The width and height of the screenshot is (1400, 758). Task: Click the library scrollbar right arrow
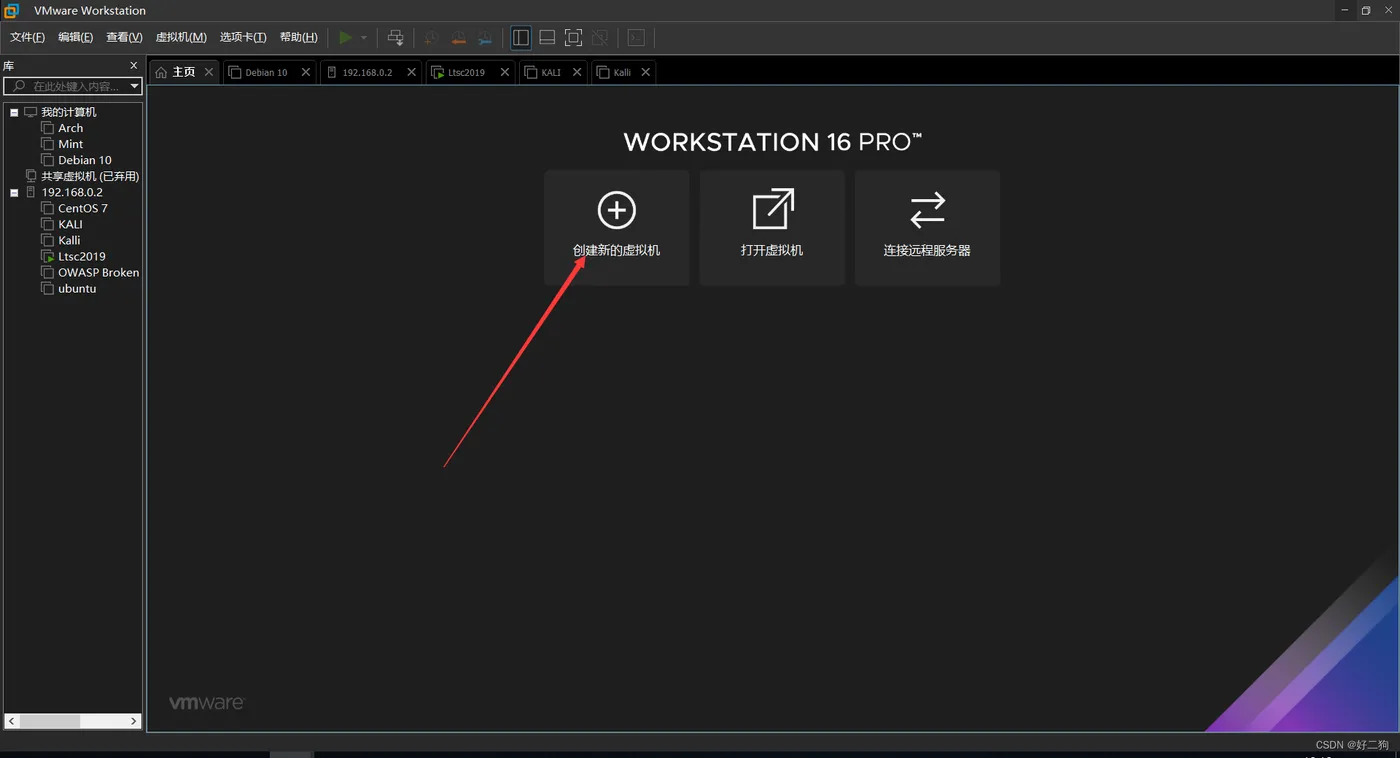click(x=133, y=720)
